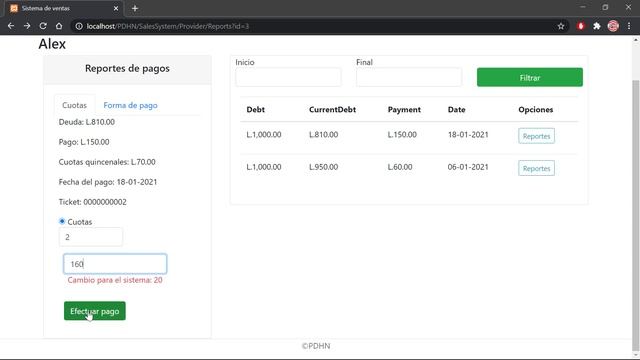This screenshot has width=640, height=360.
Task: Click the Payment column header
Action: [x=404, y=109]
